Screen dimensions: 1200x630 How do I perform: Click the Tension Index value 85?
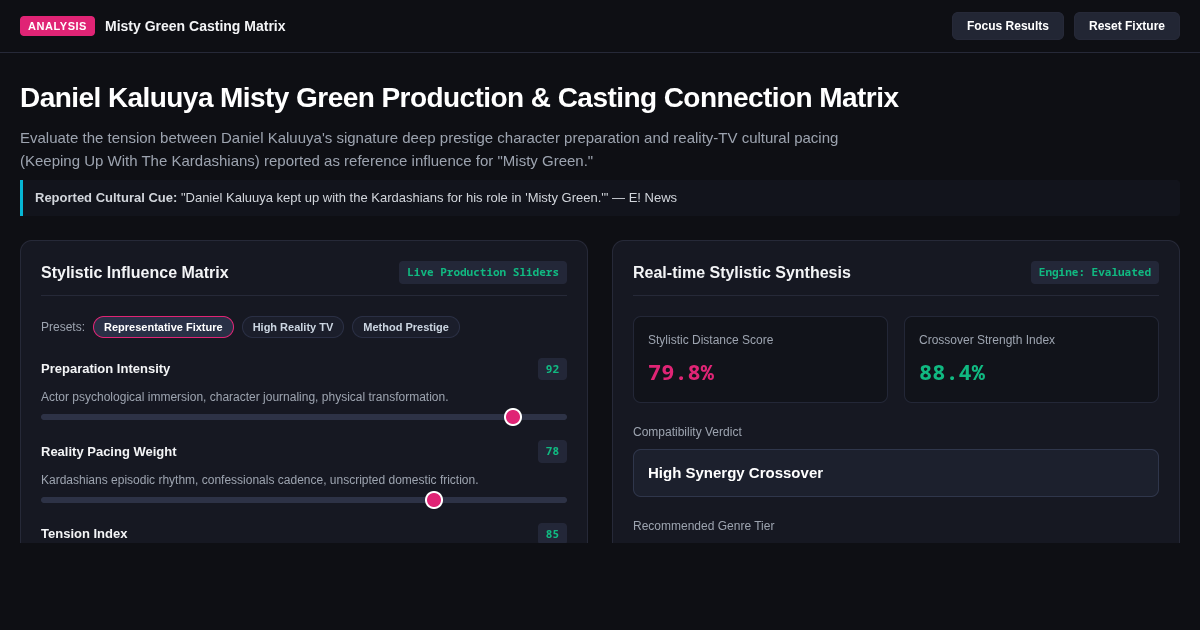pyautogui.click(x=552, y=533)
